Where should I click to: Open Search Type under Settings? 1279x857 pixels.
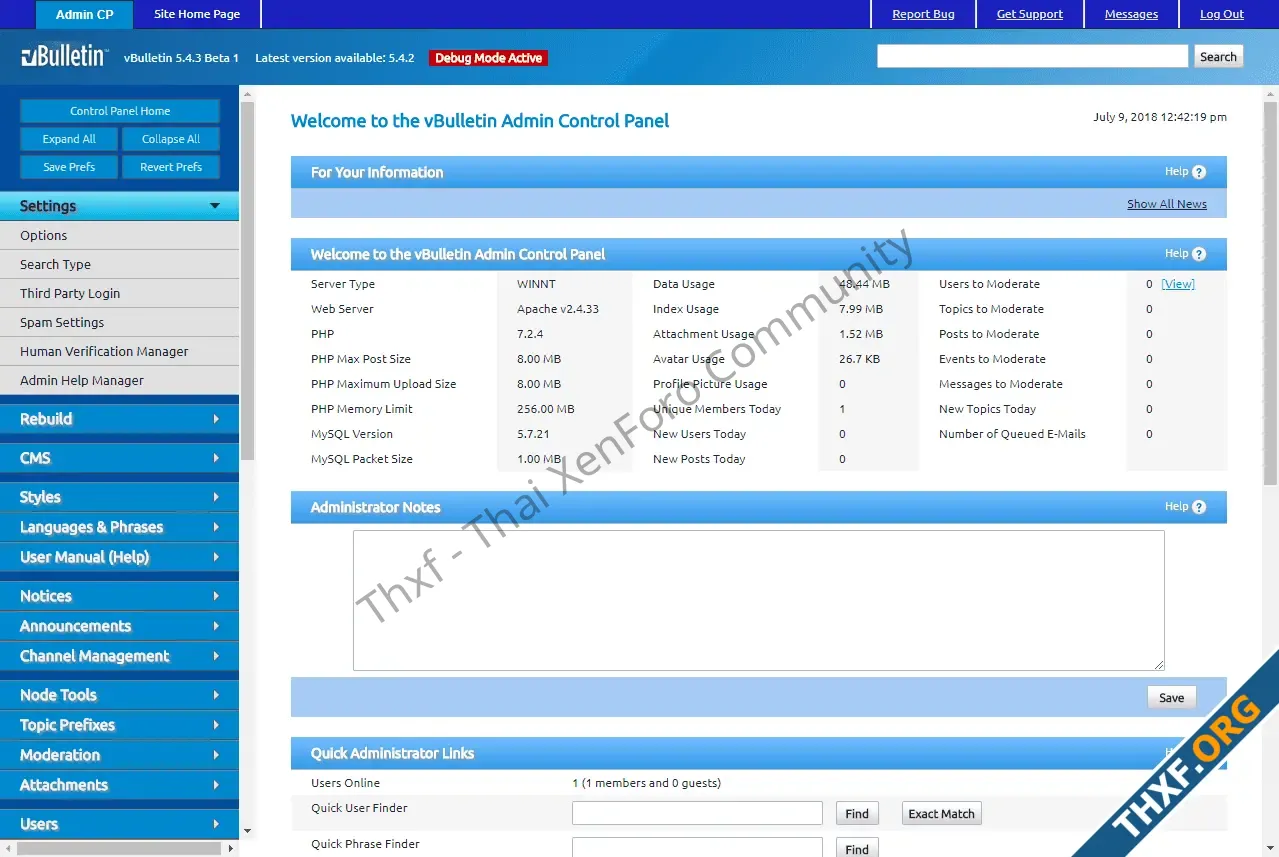pos(119,265)
